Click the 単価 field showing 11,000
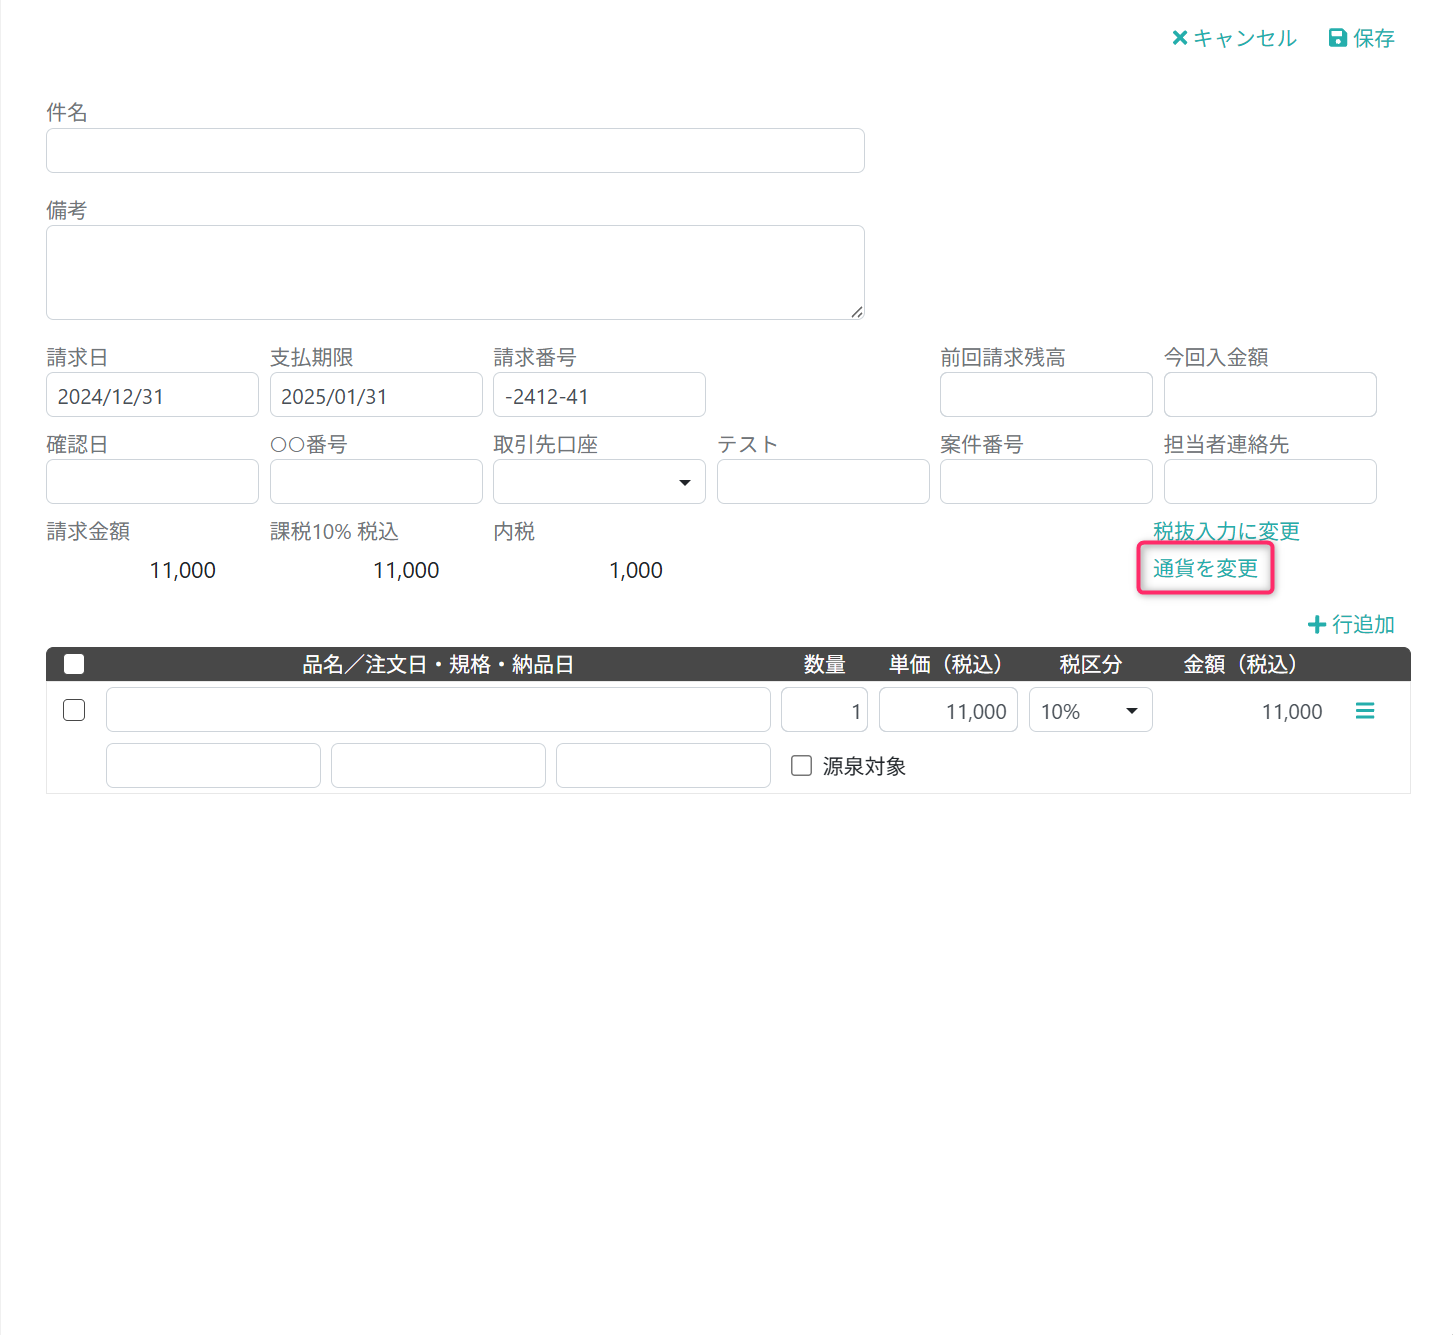Viewport: 1453px width, 1335px height. [948, 710]
